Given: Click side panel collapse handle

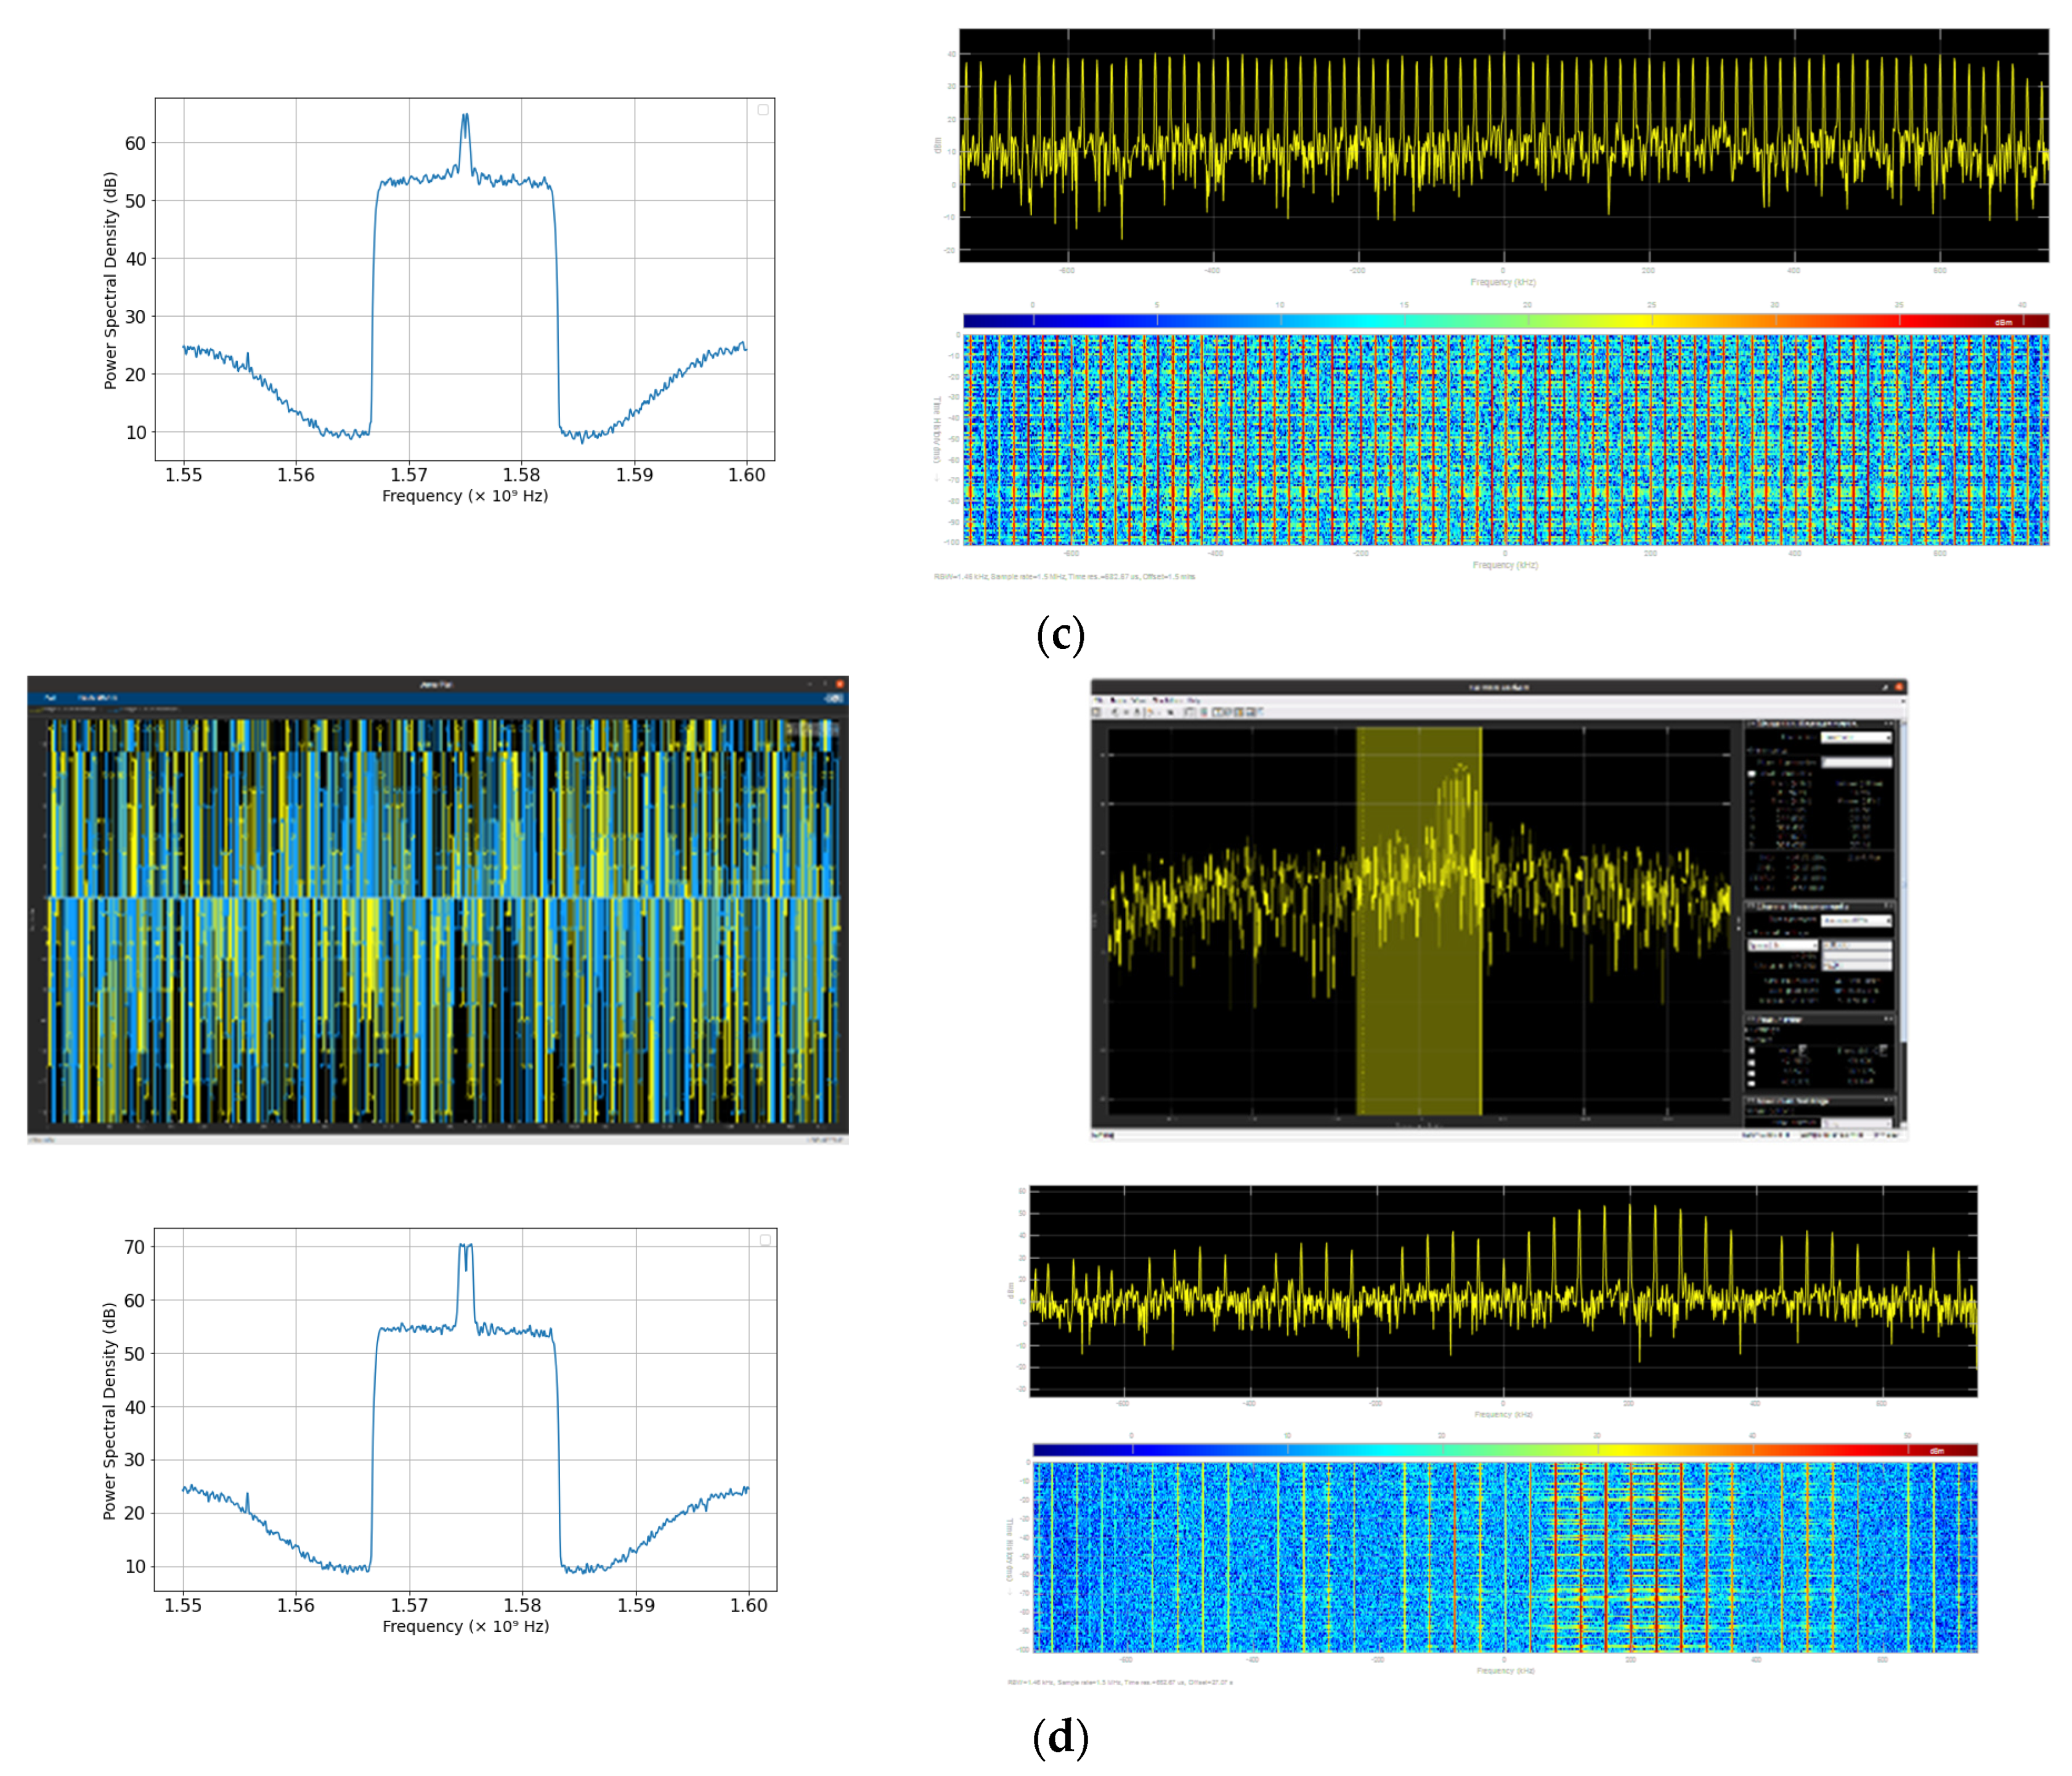Looking at the screenshot, I should coord(1738,925).
